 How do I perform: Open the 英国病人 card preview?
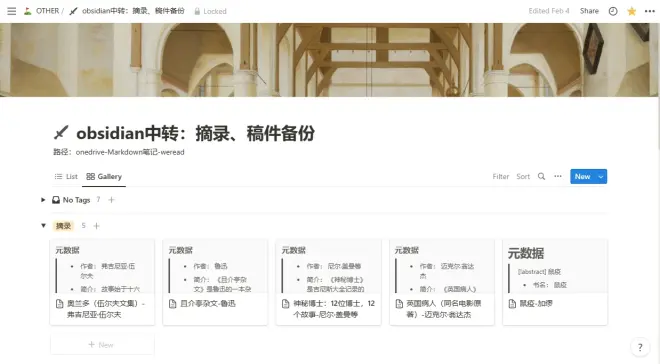(442, 266)
